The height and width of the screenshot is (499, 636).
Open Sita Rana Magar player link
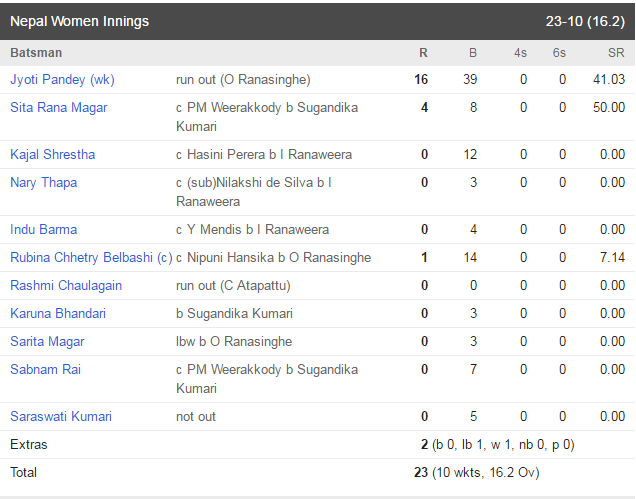pos(59,108)
